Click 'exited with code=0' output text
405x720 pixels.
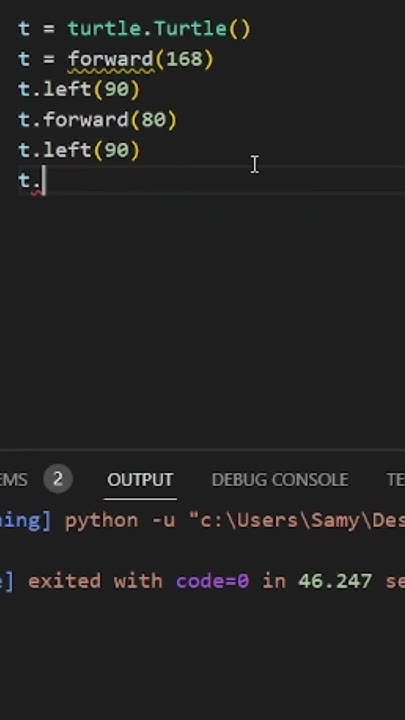pos(138,581)
